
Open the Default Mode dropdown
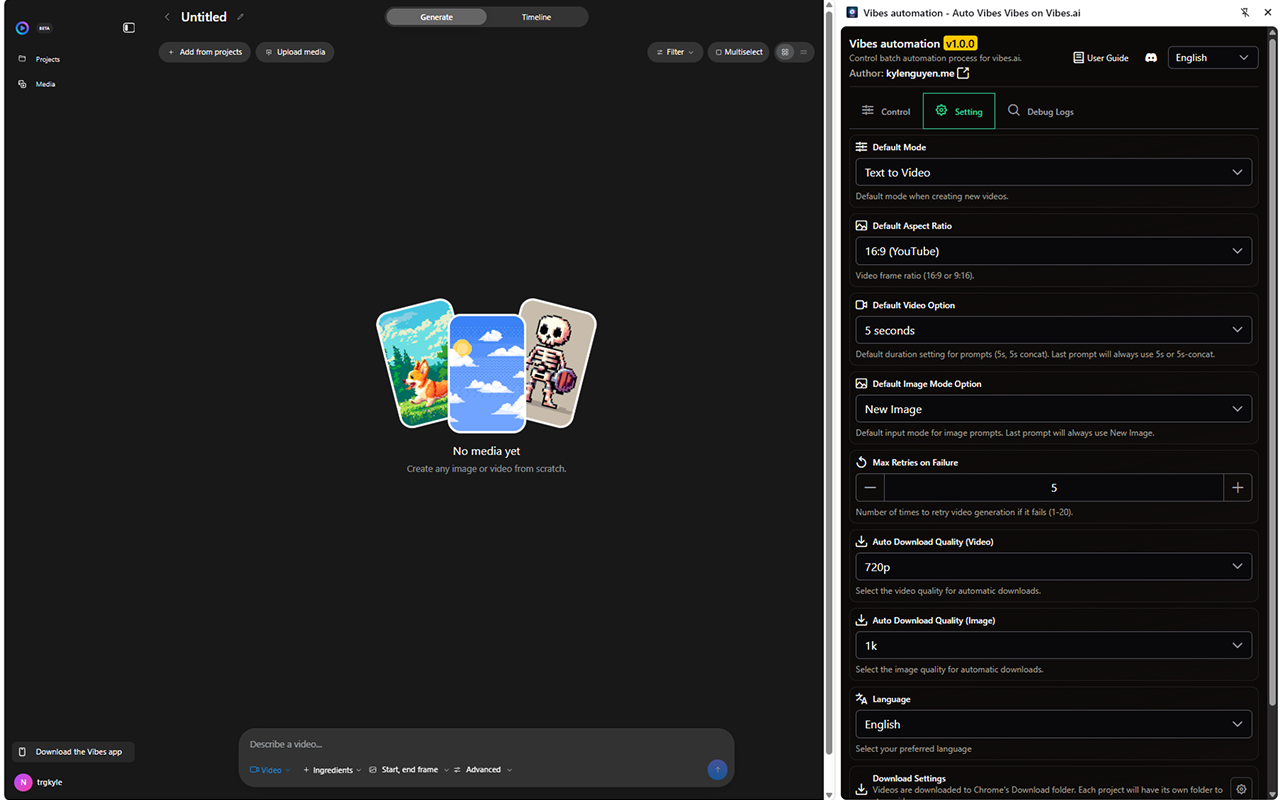tap(1054, 172)
